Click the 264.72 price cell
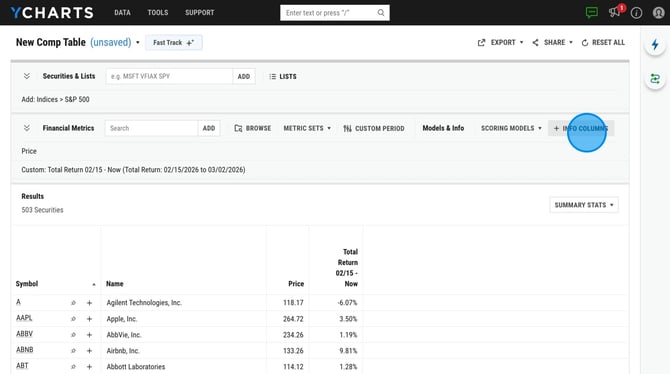Viewport: 670px width, 374px height. pos(293,319)
